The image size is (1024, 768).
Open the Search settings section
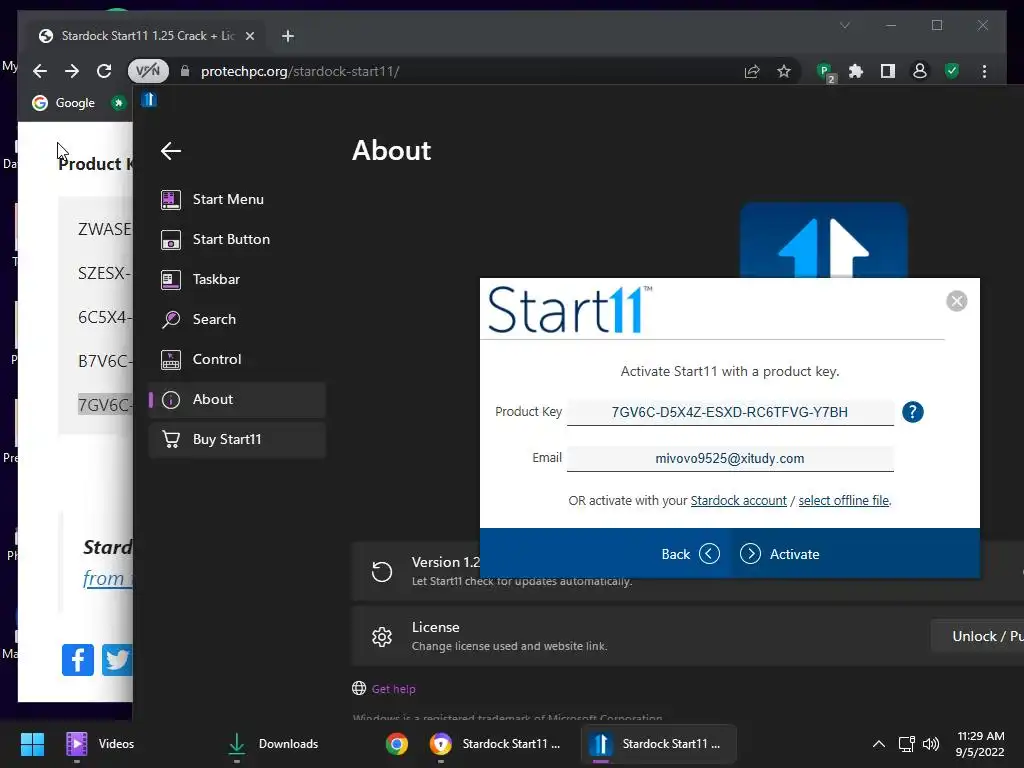pos(237,319)
